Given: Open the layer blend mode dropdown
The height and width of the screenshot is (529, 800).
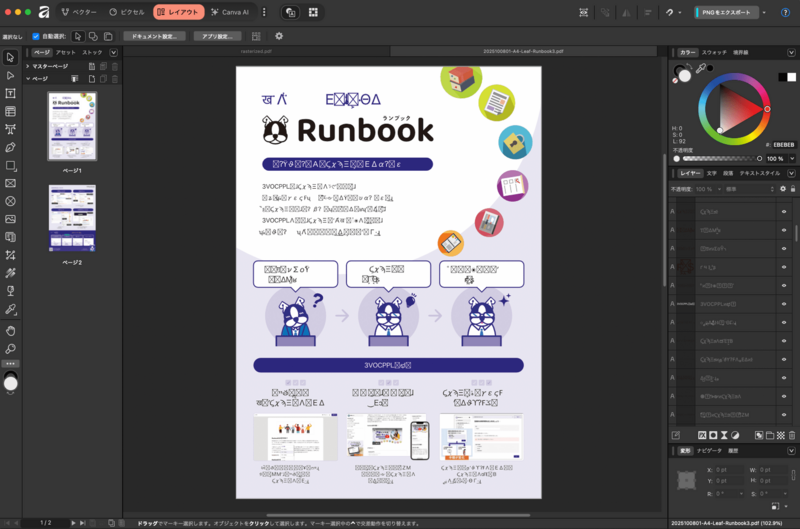Looking at the screenshot, I should coord(750,189).
